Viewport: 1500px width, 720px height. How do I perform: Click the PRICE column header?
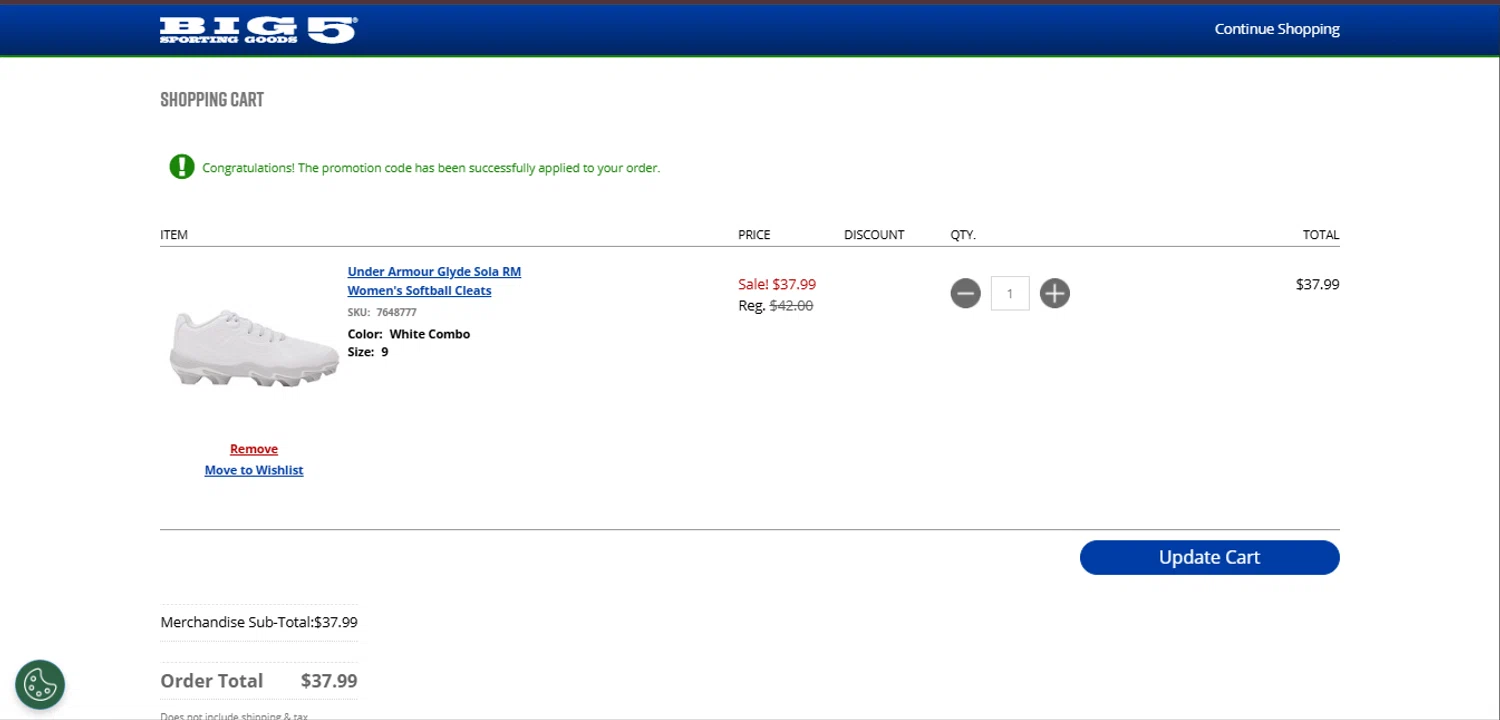pos(754,235)
